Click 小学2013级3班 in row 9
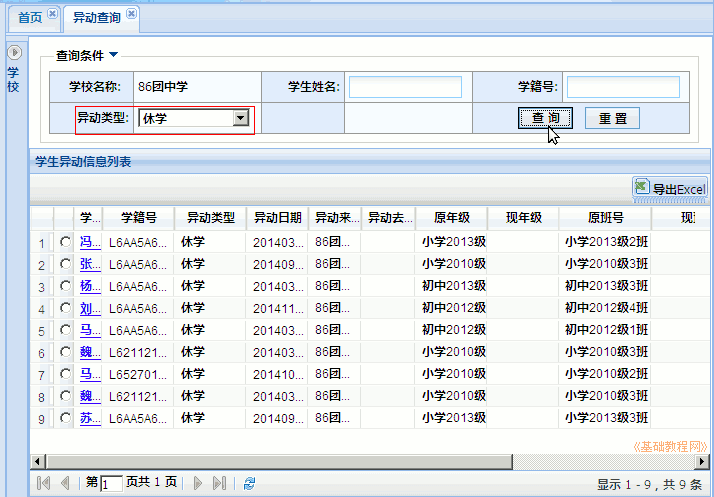This screenshot has height=497, width=714. (606, 418)
